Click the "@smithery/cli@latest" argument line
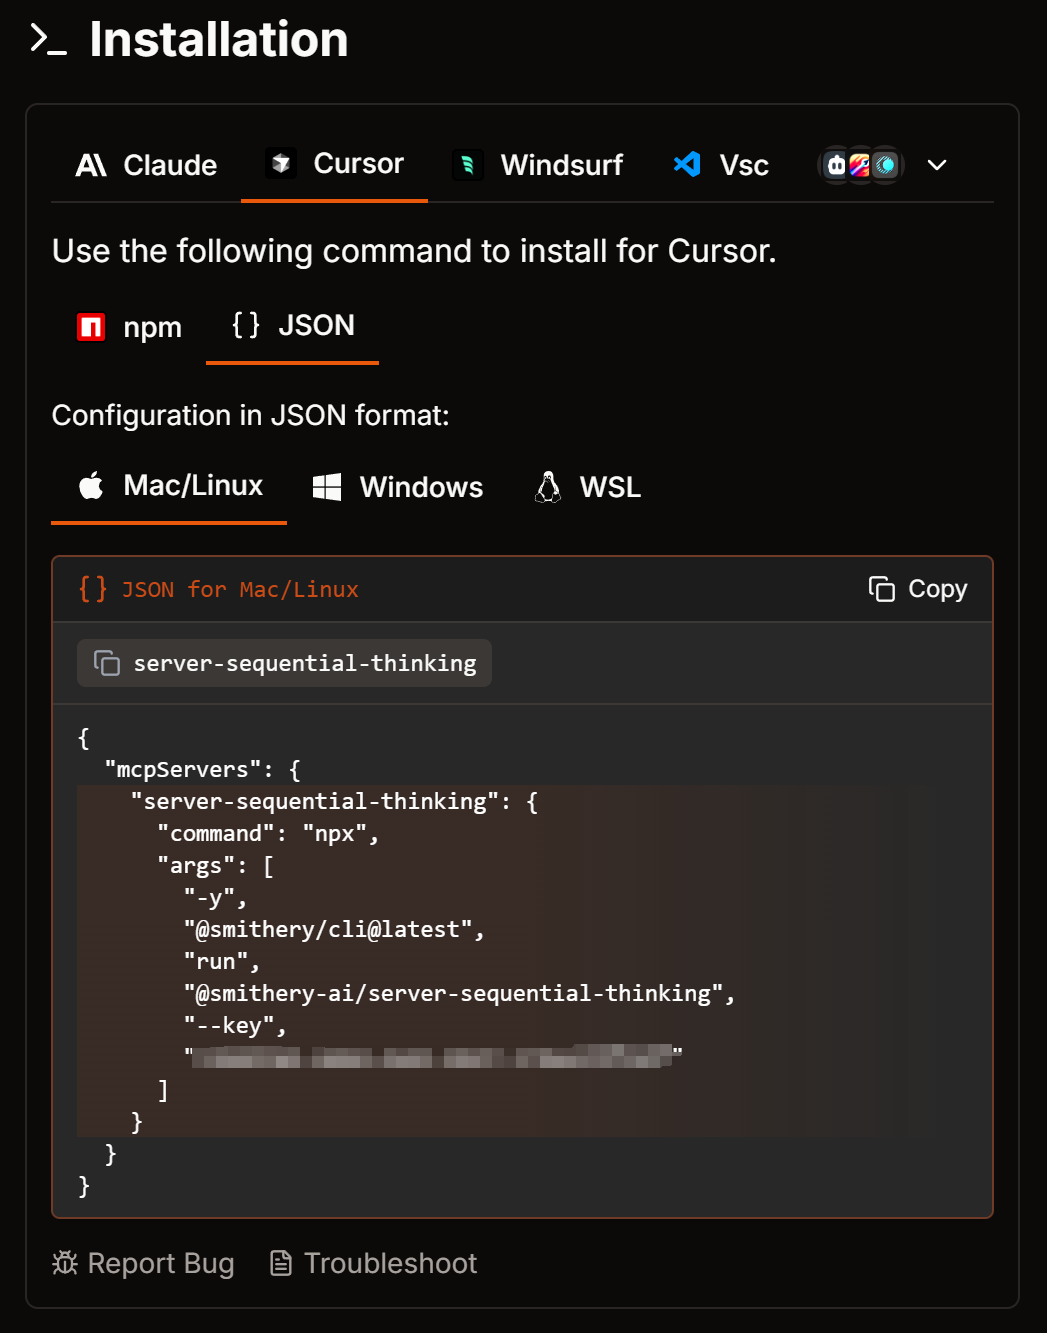 click(x=334, y=930)
